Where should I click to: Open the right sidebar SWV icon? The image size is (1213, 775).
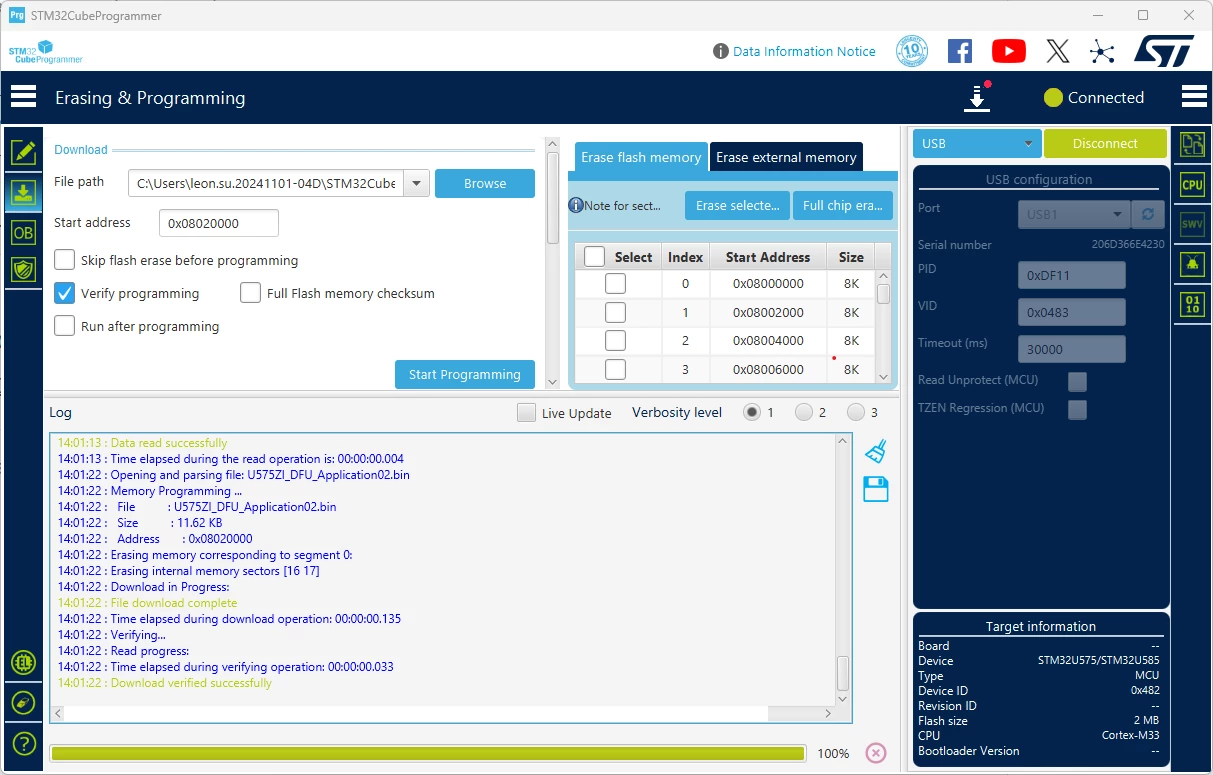coord(1192,224)
